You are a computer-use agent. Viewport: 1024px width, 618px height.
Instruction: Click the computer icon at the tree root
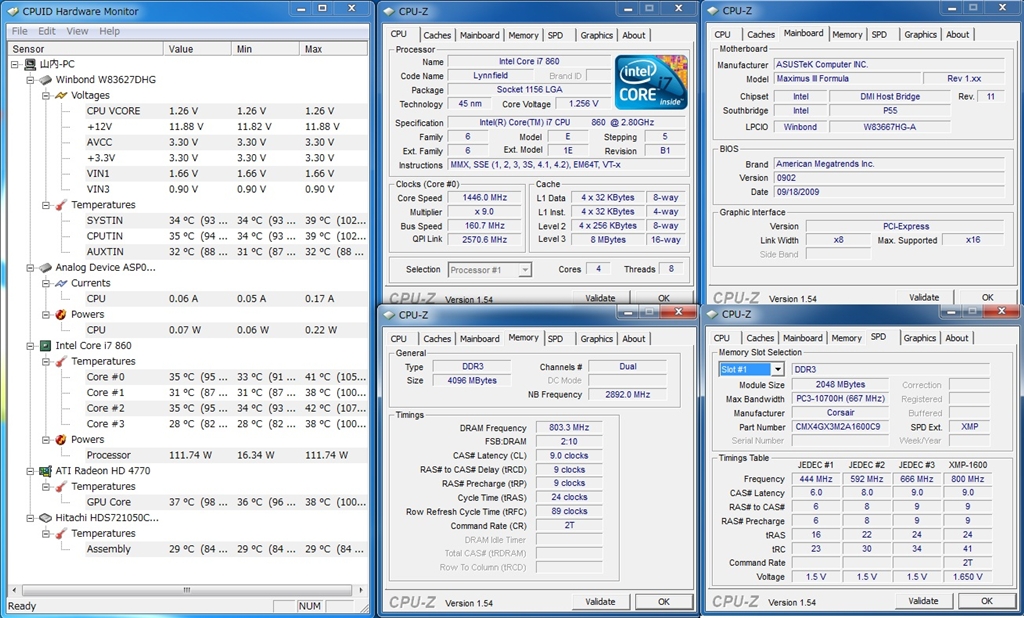[29, 64]
